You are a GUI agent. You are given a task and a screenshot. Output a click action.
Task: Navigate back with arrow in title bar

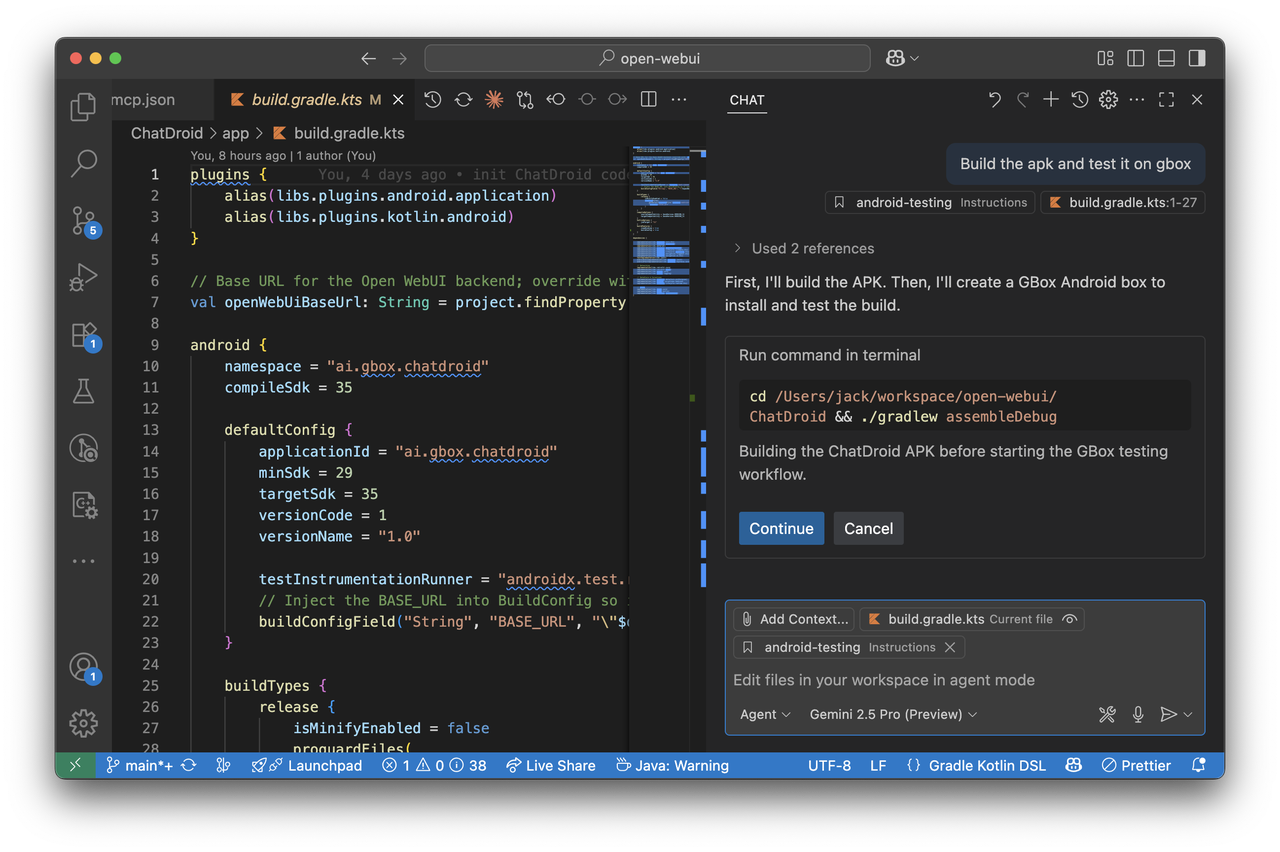368,58
